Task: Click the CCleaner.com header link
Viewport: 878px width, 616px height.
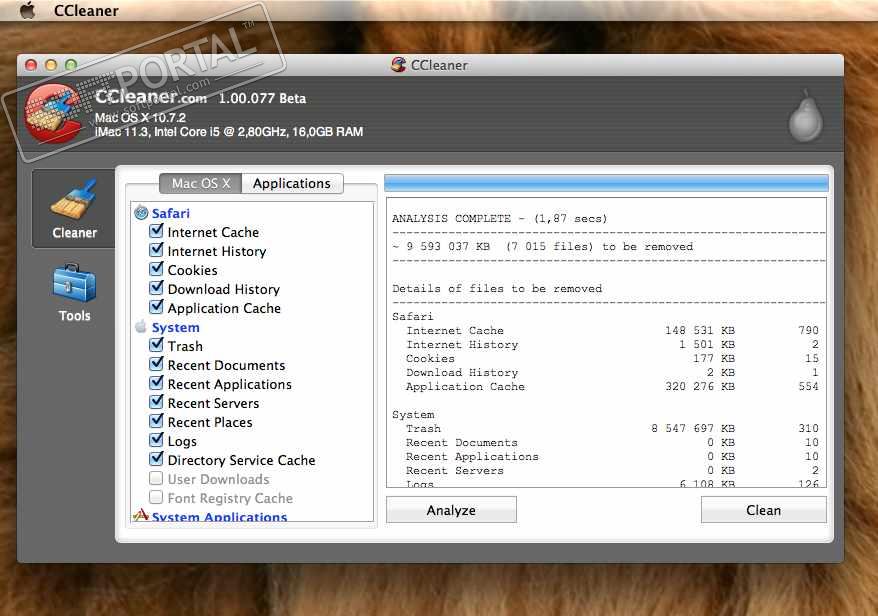Action: (x=151, y=97)
